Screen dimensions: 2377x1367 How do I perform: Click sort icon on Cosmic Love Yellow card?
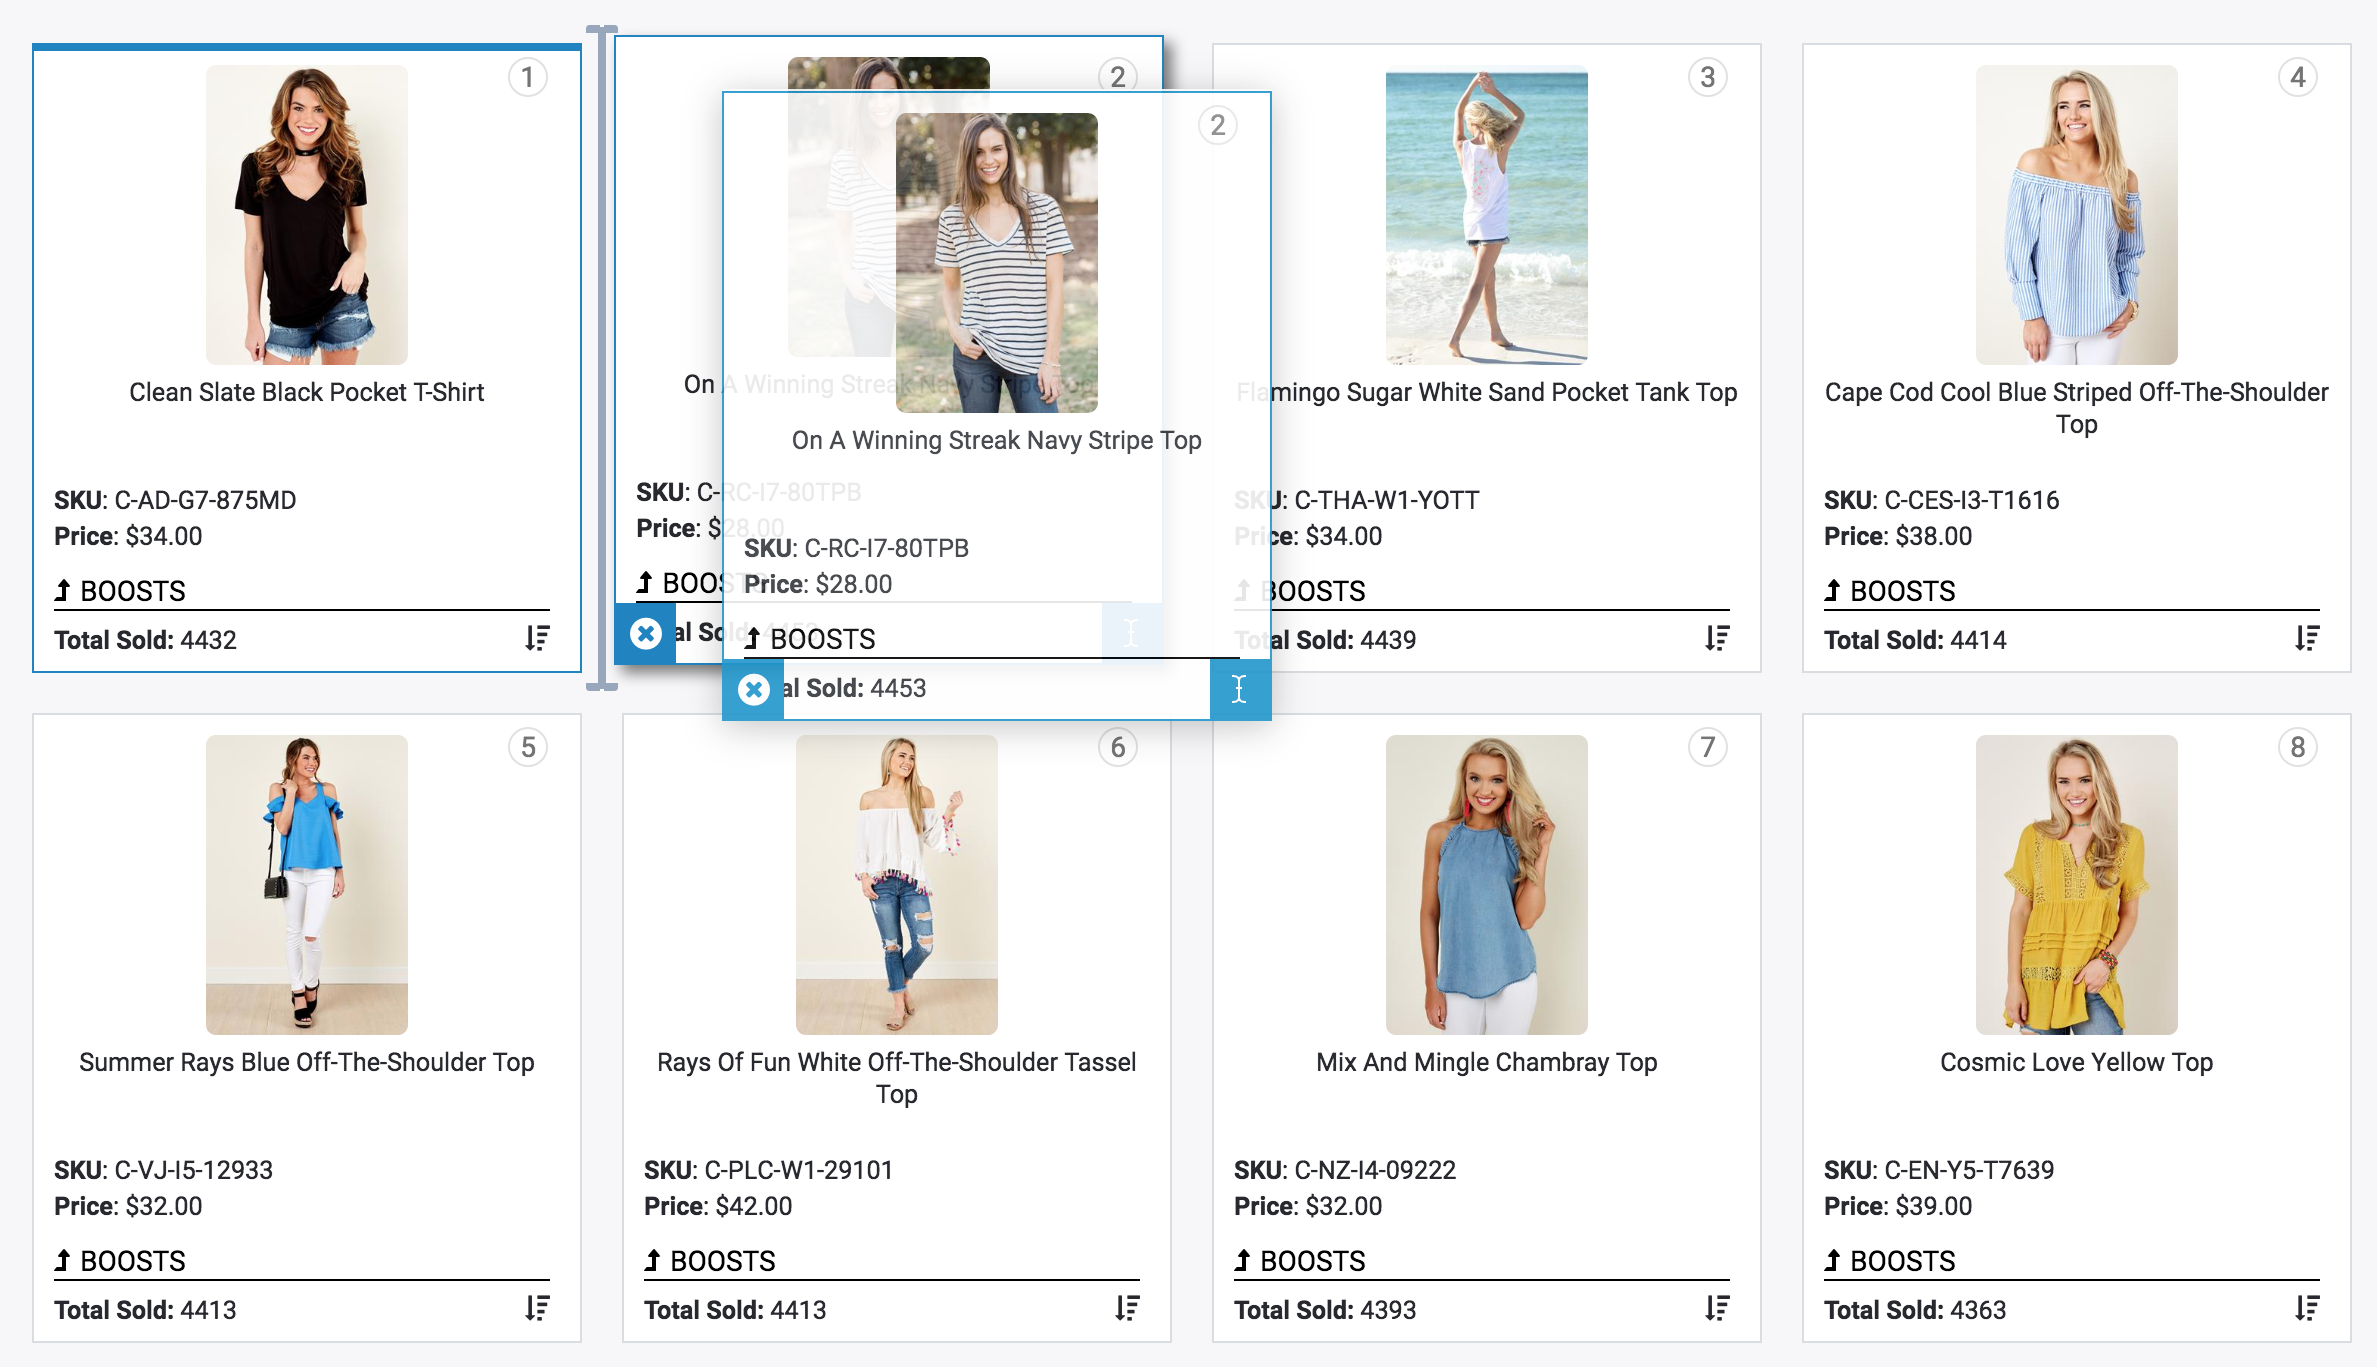[x=2307, y=1308]
